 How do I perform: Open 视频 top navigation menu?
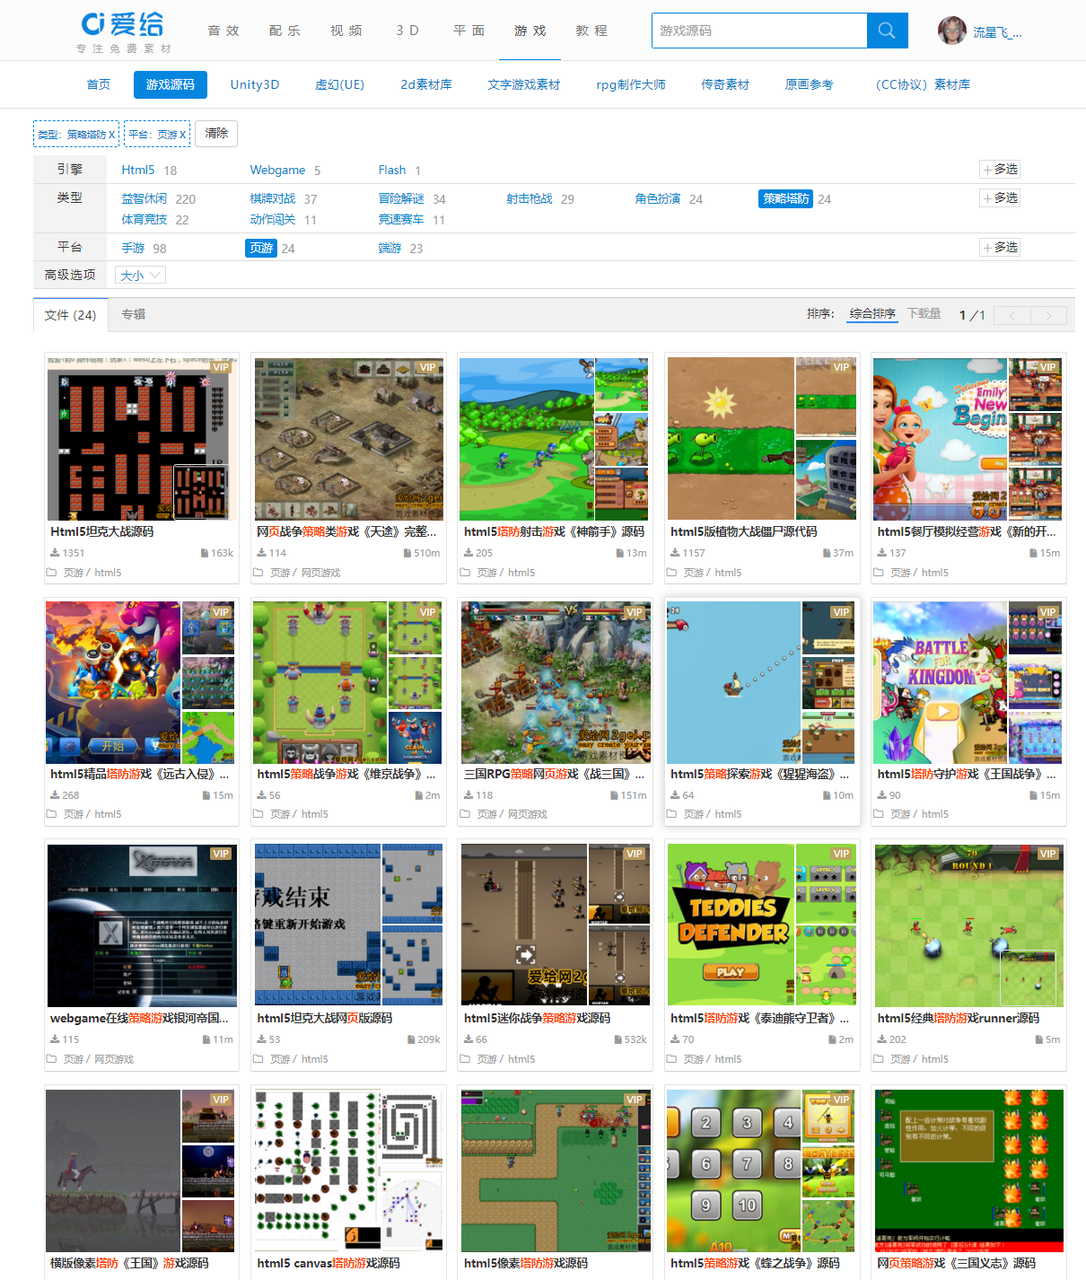[x=347, y=31]
